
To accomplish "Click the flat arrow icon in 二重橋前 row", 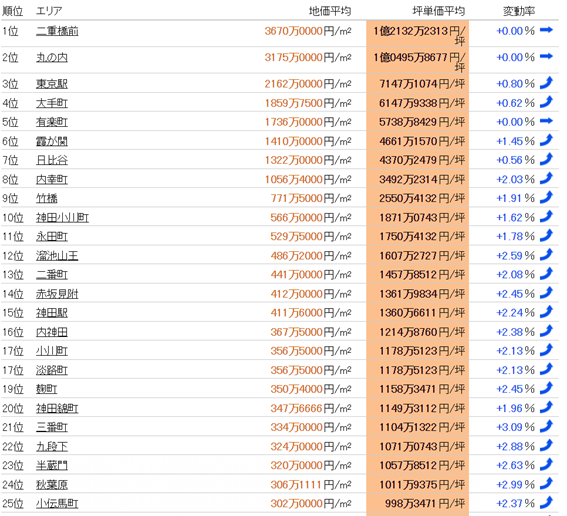I will click(546, 30).
